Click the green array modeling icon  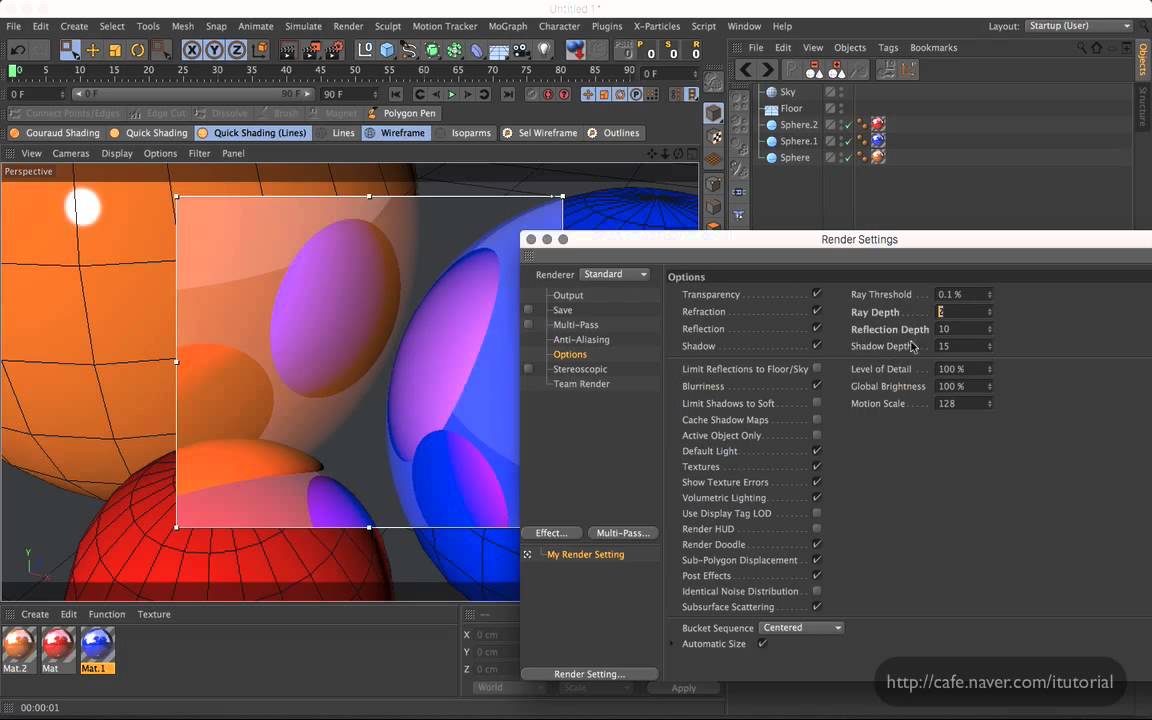click(x=455, y=50)
